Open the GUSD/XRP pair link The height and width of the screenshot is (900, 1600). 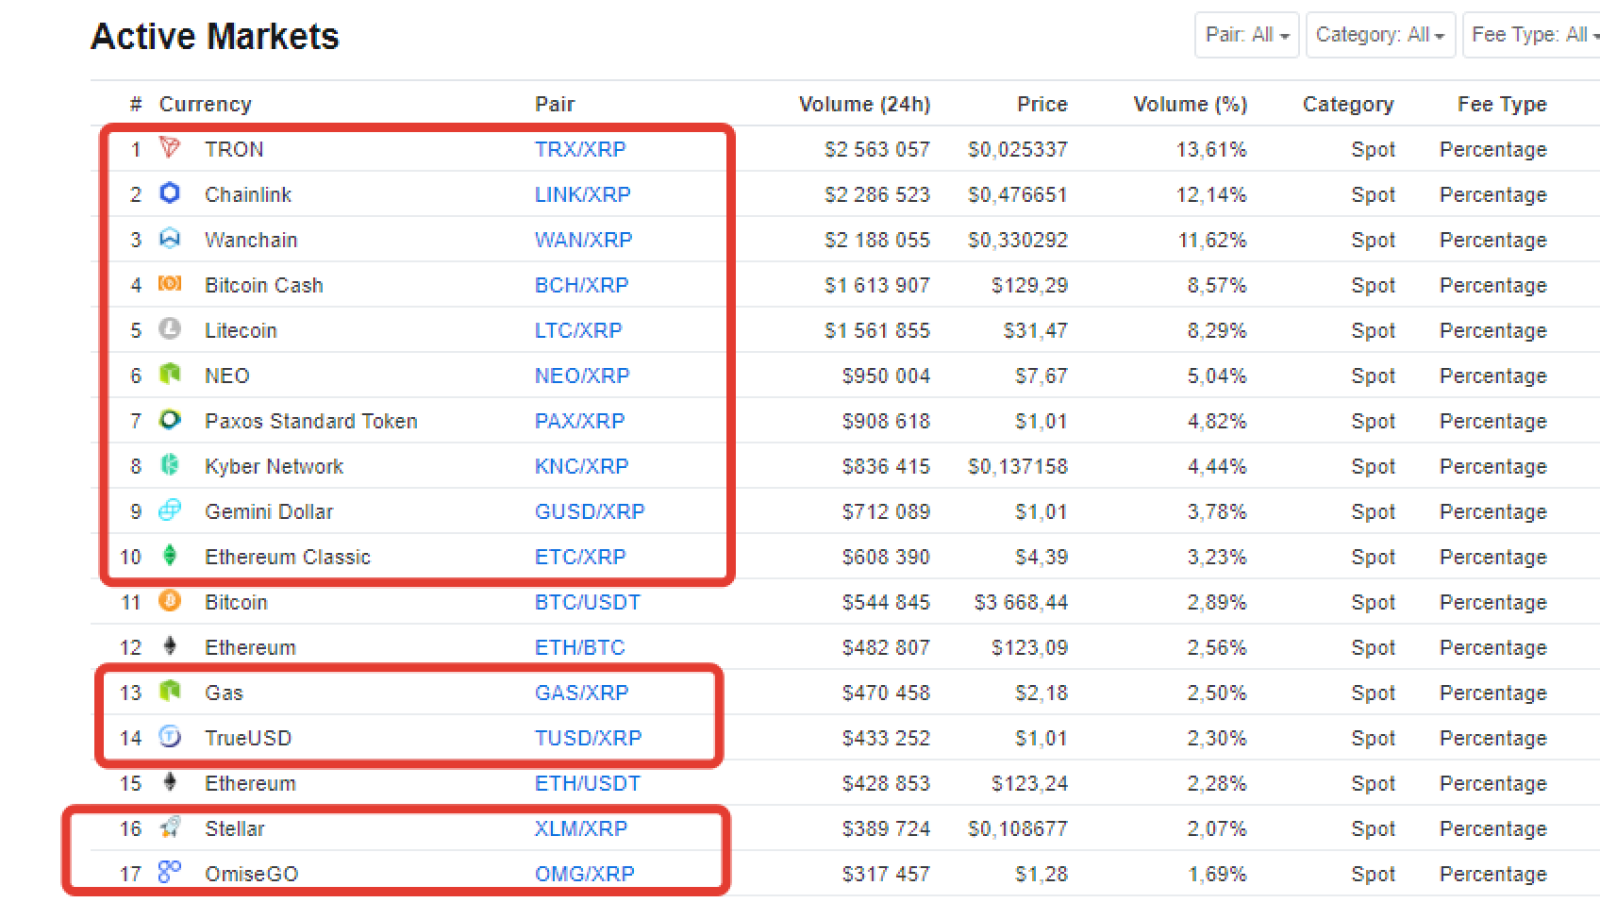(590, 512)
